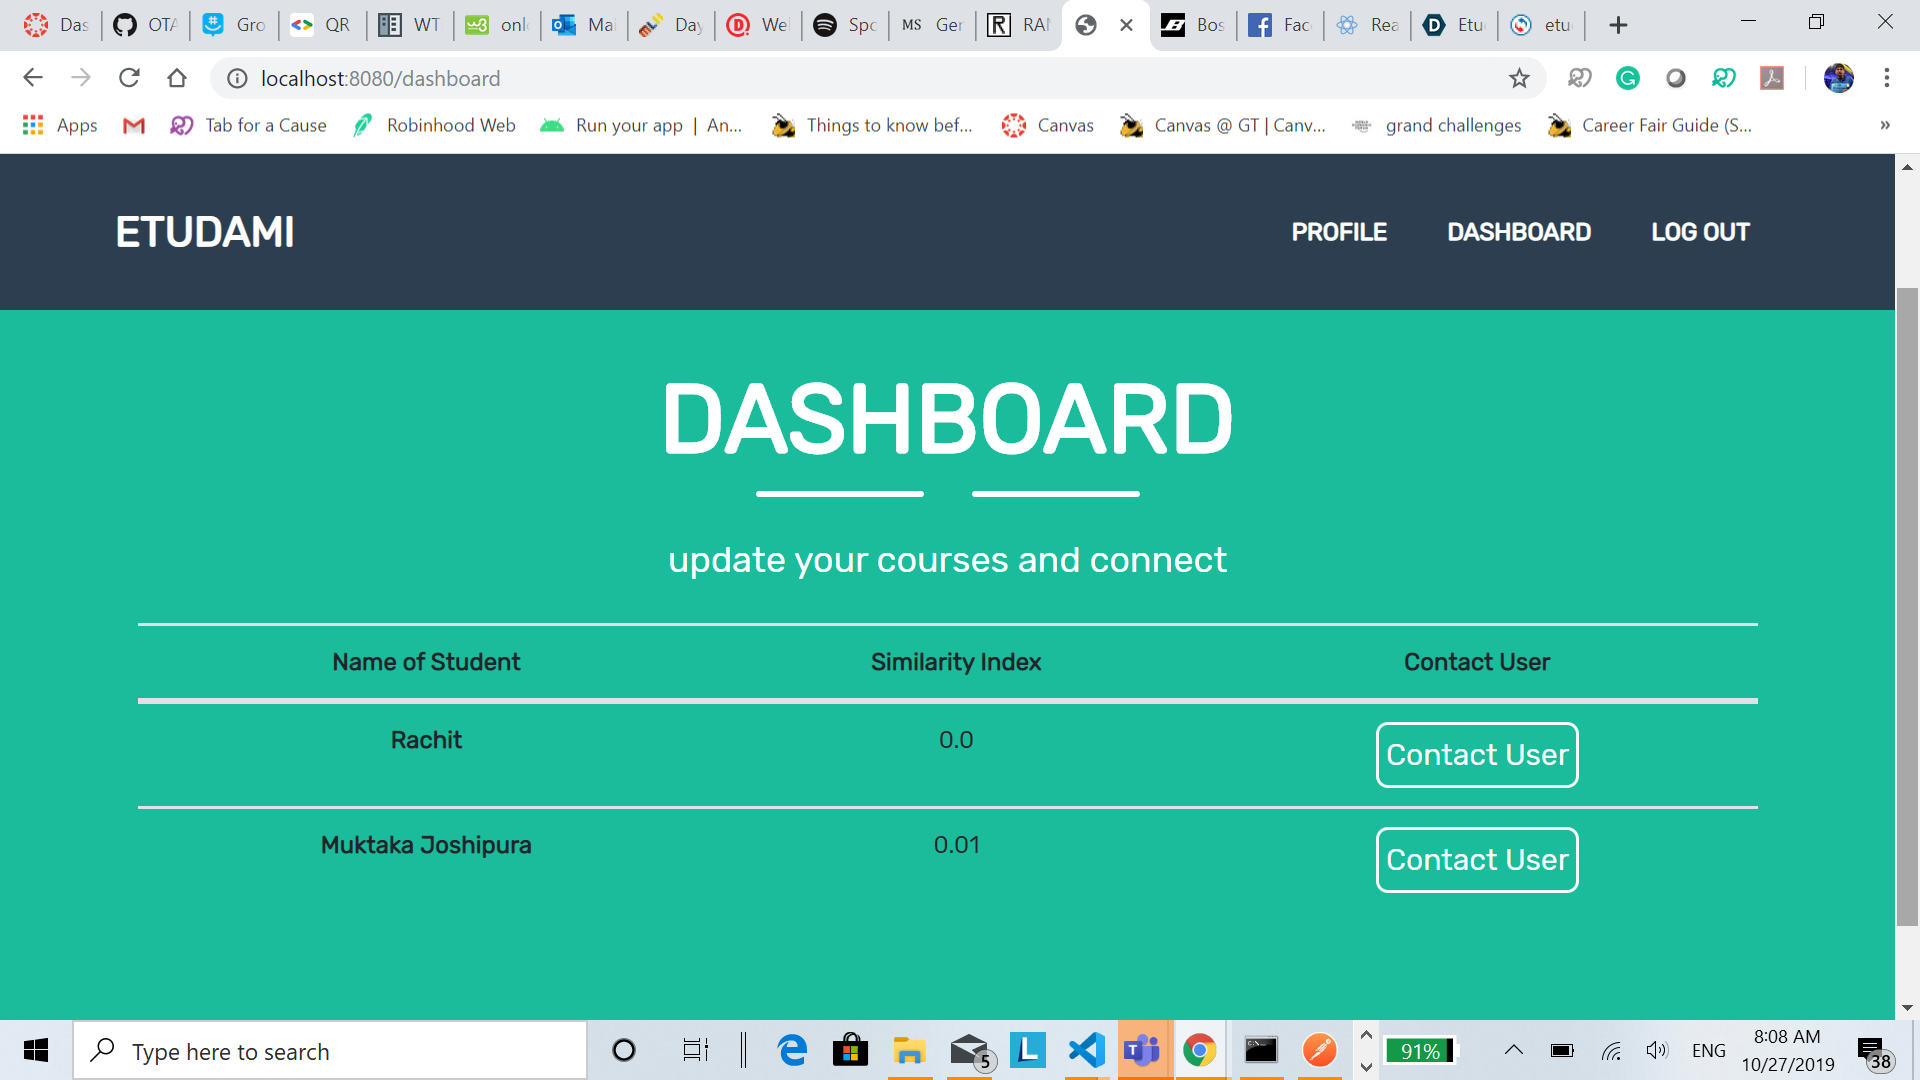This screenshot has width=1920, height=1080.
Task: Click the browser reload icon
Action: pyautogui.click(x=129, y=78)
